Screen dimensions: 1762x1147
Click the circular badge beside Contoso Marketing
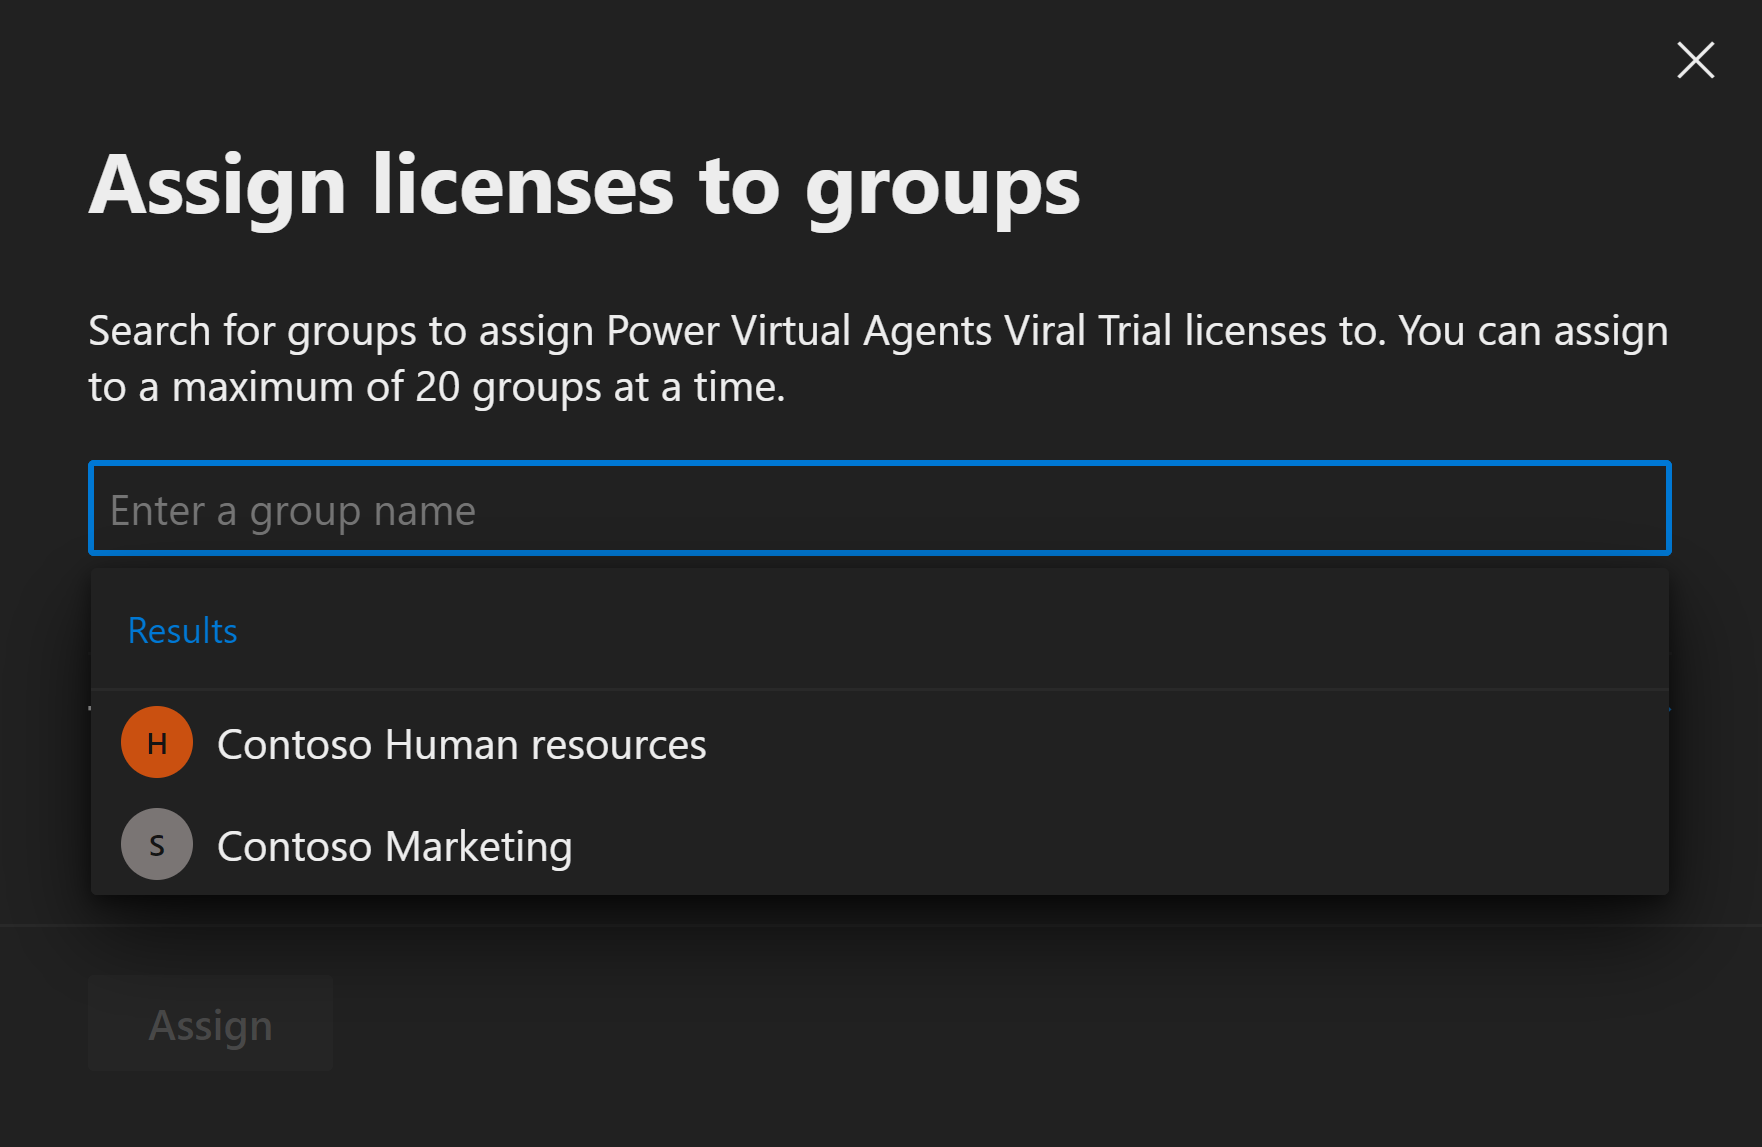tap(156, 844)
